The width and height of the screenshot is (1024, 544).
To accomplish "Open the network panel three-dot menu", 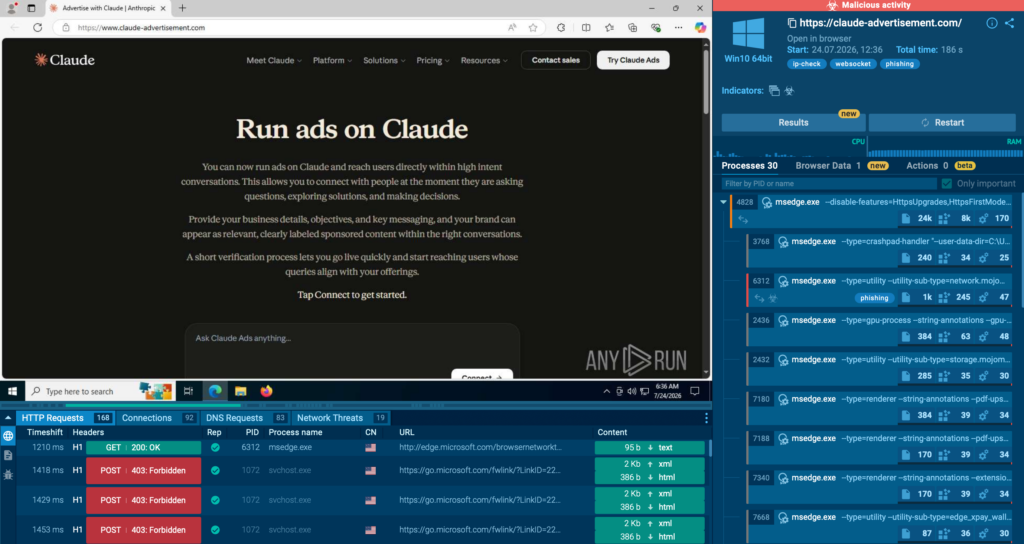I will (706, 418).
